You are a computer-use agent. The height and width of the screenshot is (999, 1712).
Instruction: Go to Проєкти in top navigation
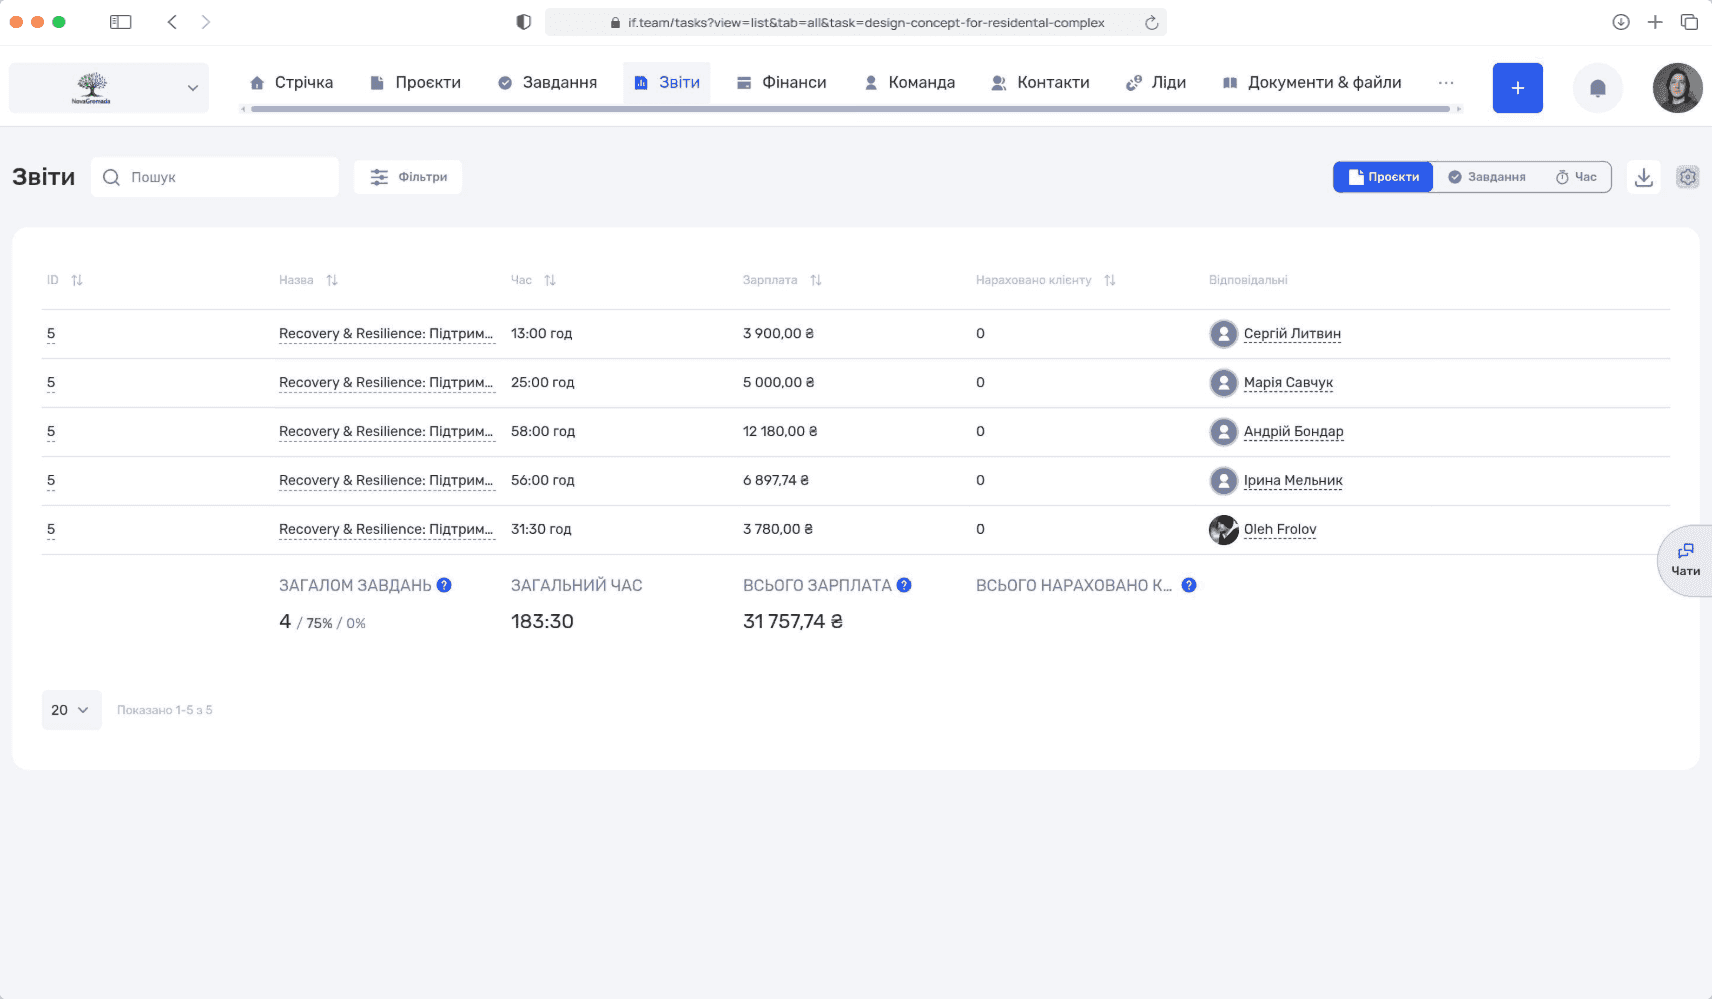click(x=415, y=83)
